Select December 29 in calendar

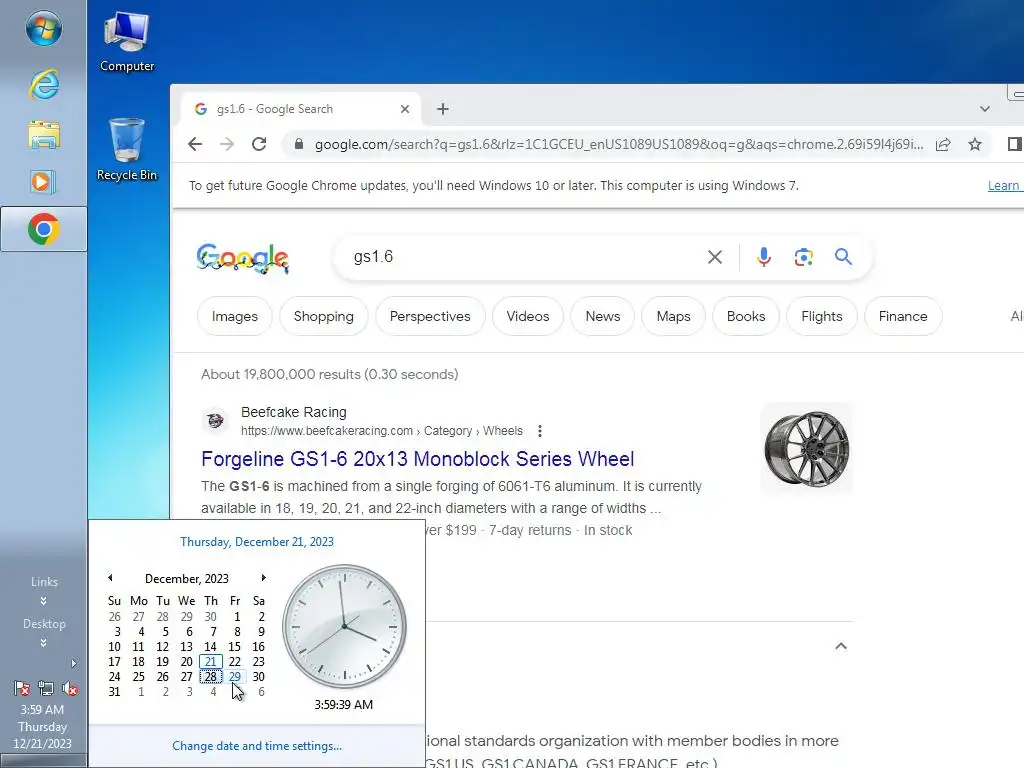[234, 677]
